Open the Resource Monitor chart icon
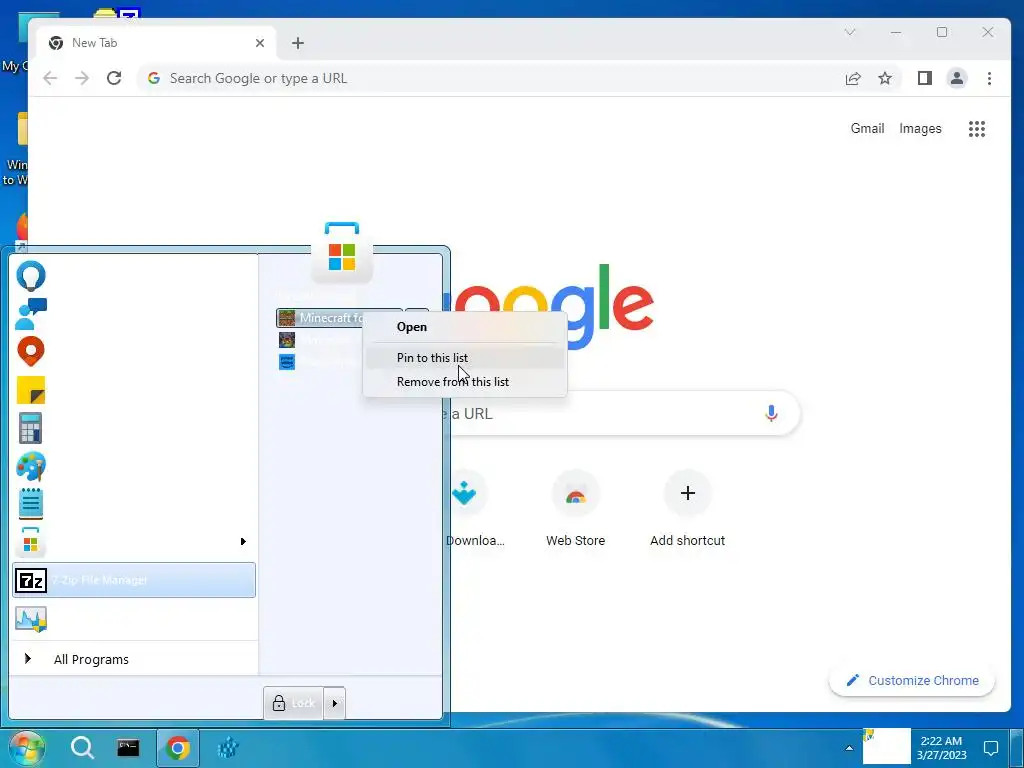 (31, 619)
